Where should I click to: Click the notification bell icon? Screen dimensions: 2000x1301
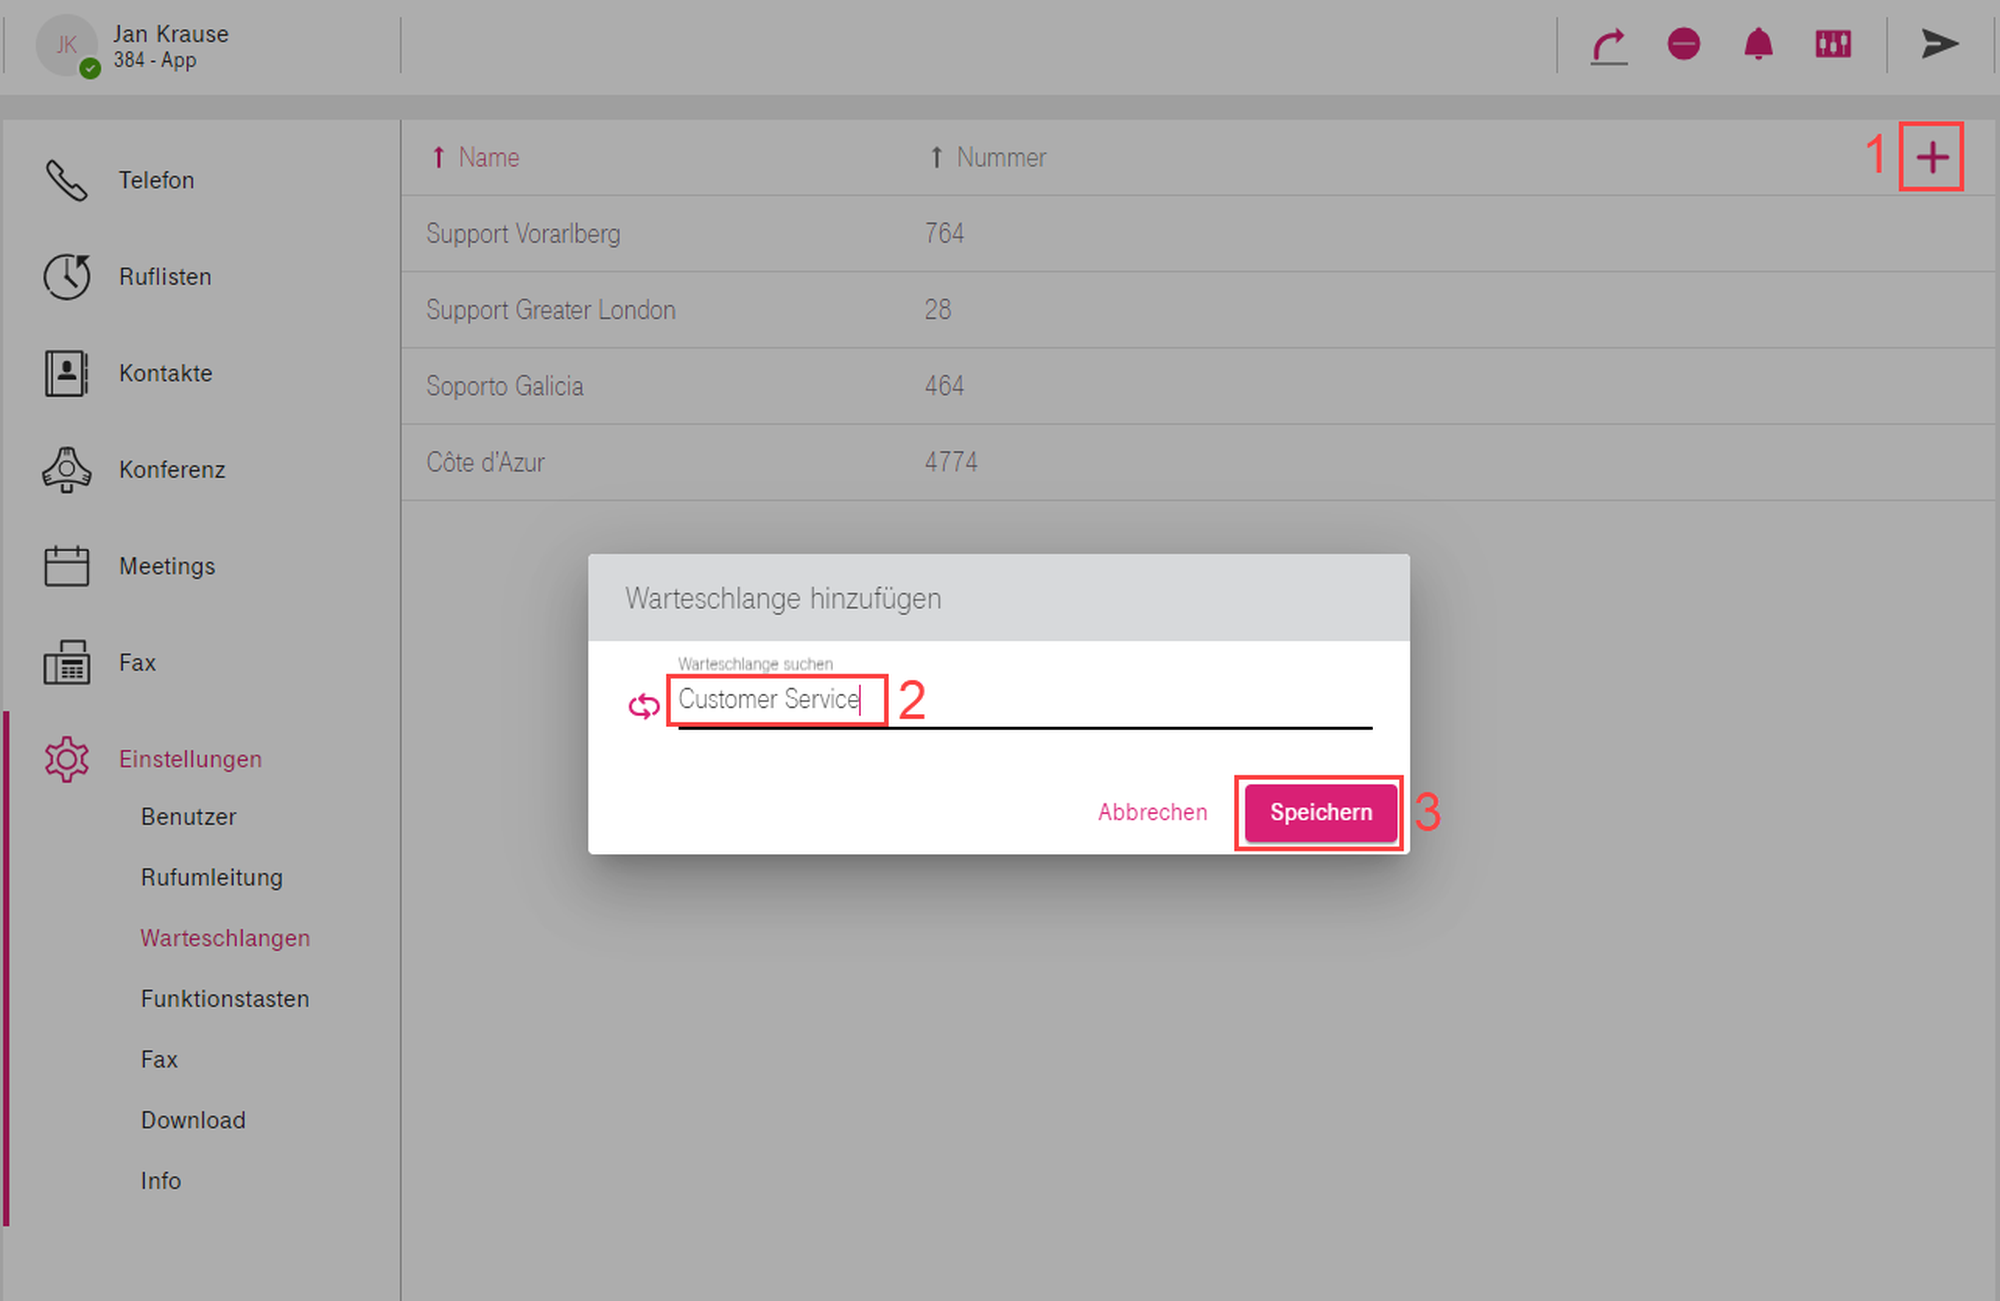click(x=1758, y=44)
